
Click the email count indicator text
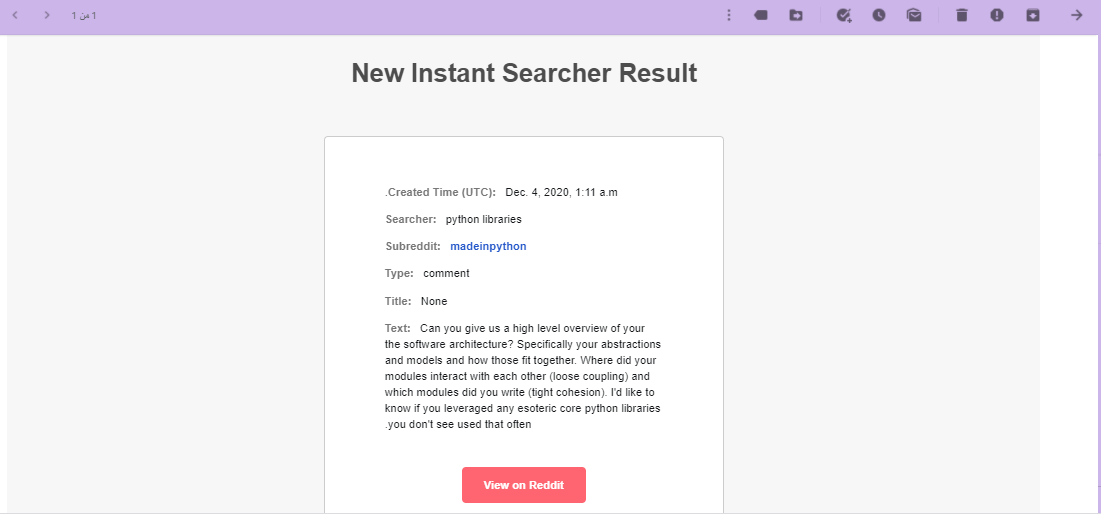tap(84, 16)
